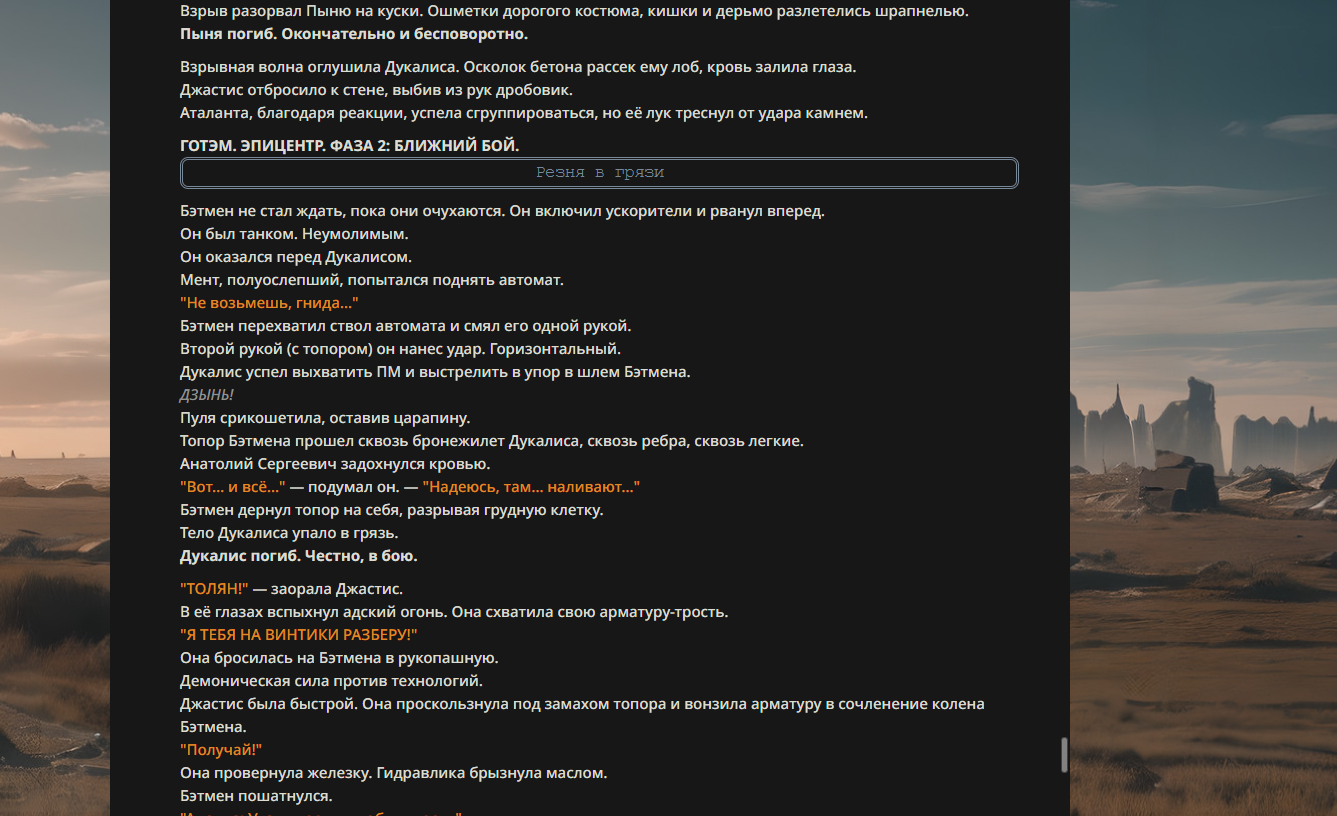Click the orange quote "Получай!"
This screenshot has width=1337, height=816.
point(221,750)
